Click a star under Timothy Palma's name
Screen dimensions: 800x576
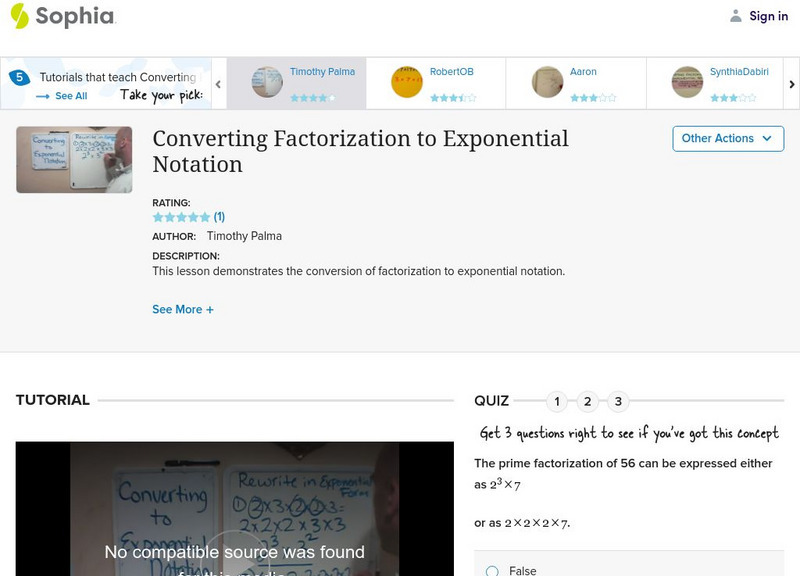pyautogui.click(x=314, y=99)
